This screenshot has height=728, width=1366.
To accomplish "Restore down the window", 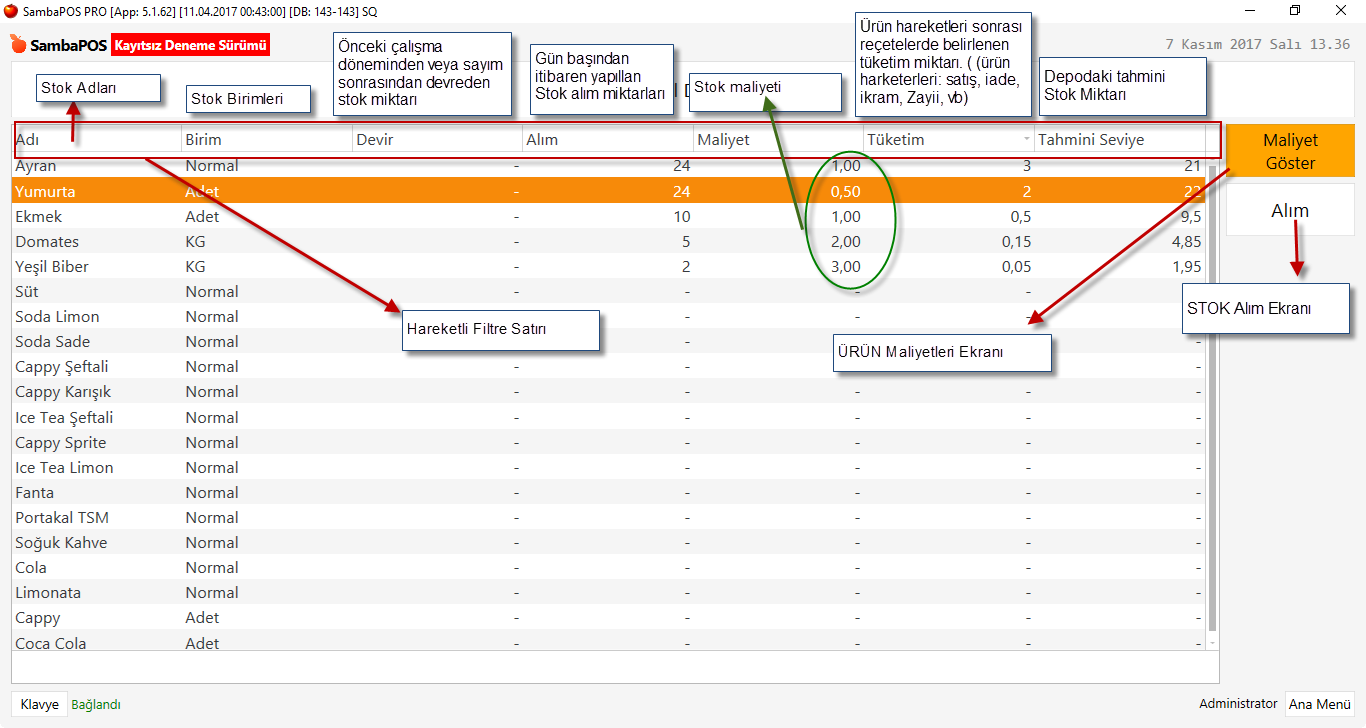I will (x=1295, y=10).
